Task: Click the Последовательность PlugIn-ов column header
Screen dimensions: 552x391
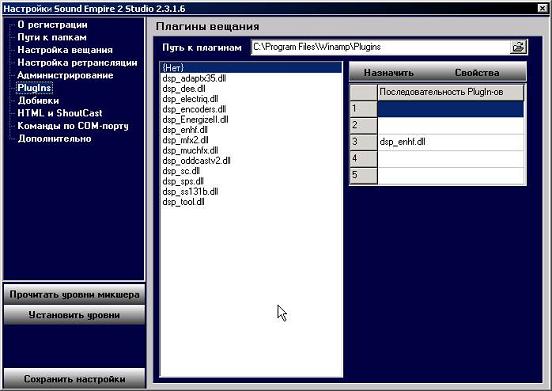Action: [x=451, y=92]
